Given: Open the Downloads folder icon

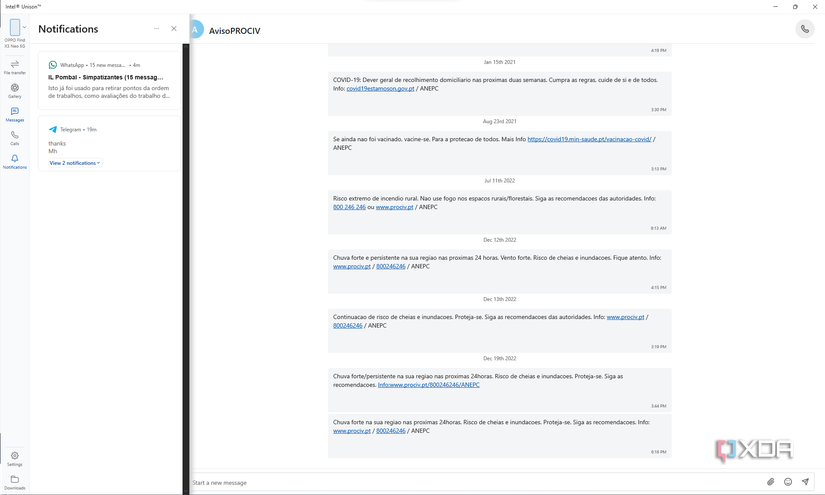Looking at the screenshot, I should point(15,479).
